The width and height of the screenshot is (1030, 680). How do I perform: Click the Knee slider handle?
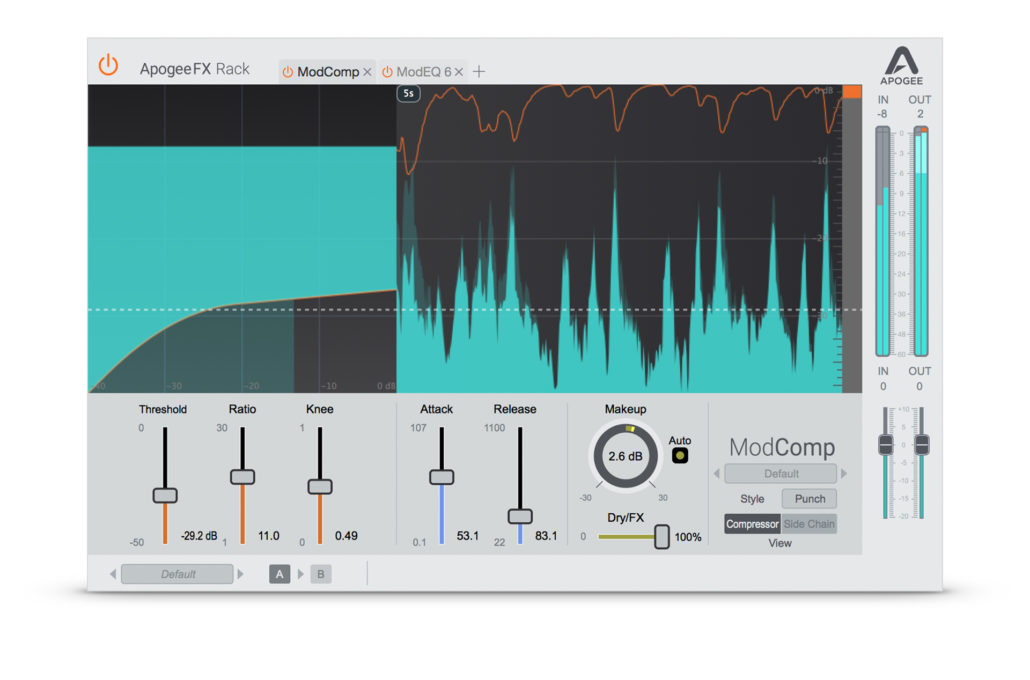coord(320,487)
